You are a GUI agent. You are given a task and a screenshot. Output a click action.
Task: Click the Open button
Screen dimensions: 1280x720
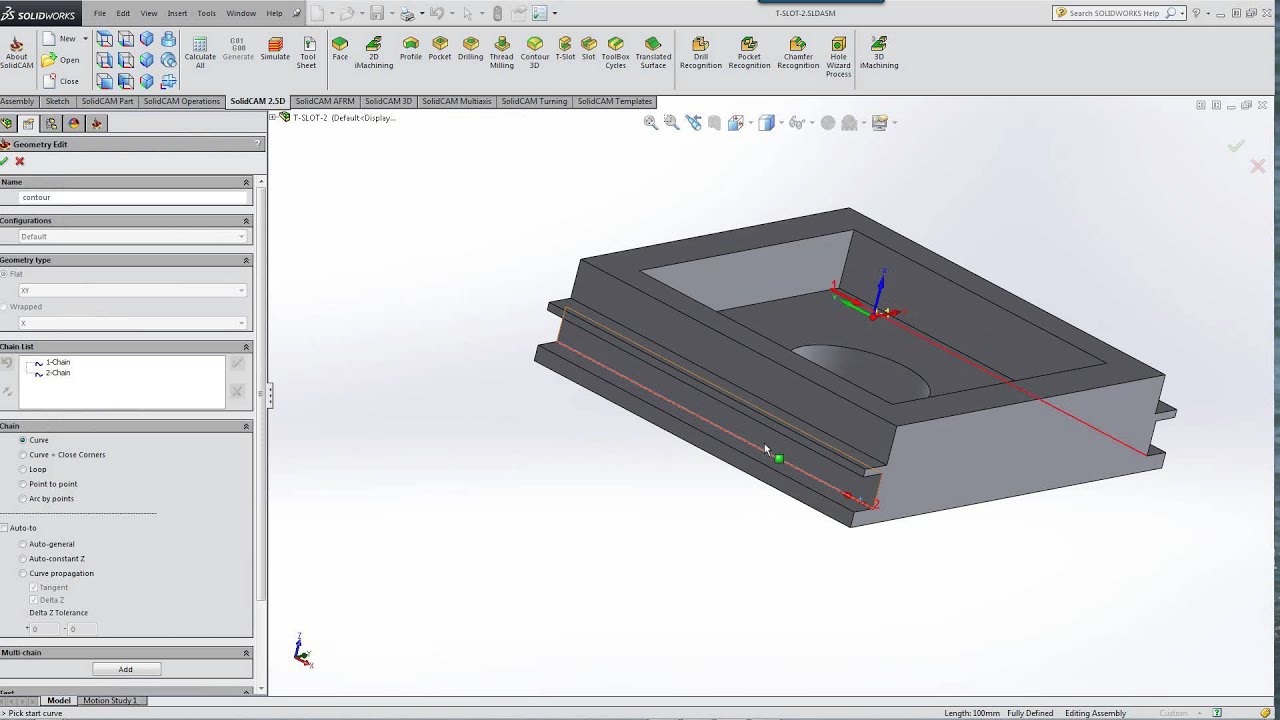click(61, 60)
